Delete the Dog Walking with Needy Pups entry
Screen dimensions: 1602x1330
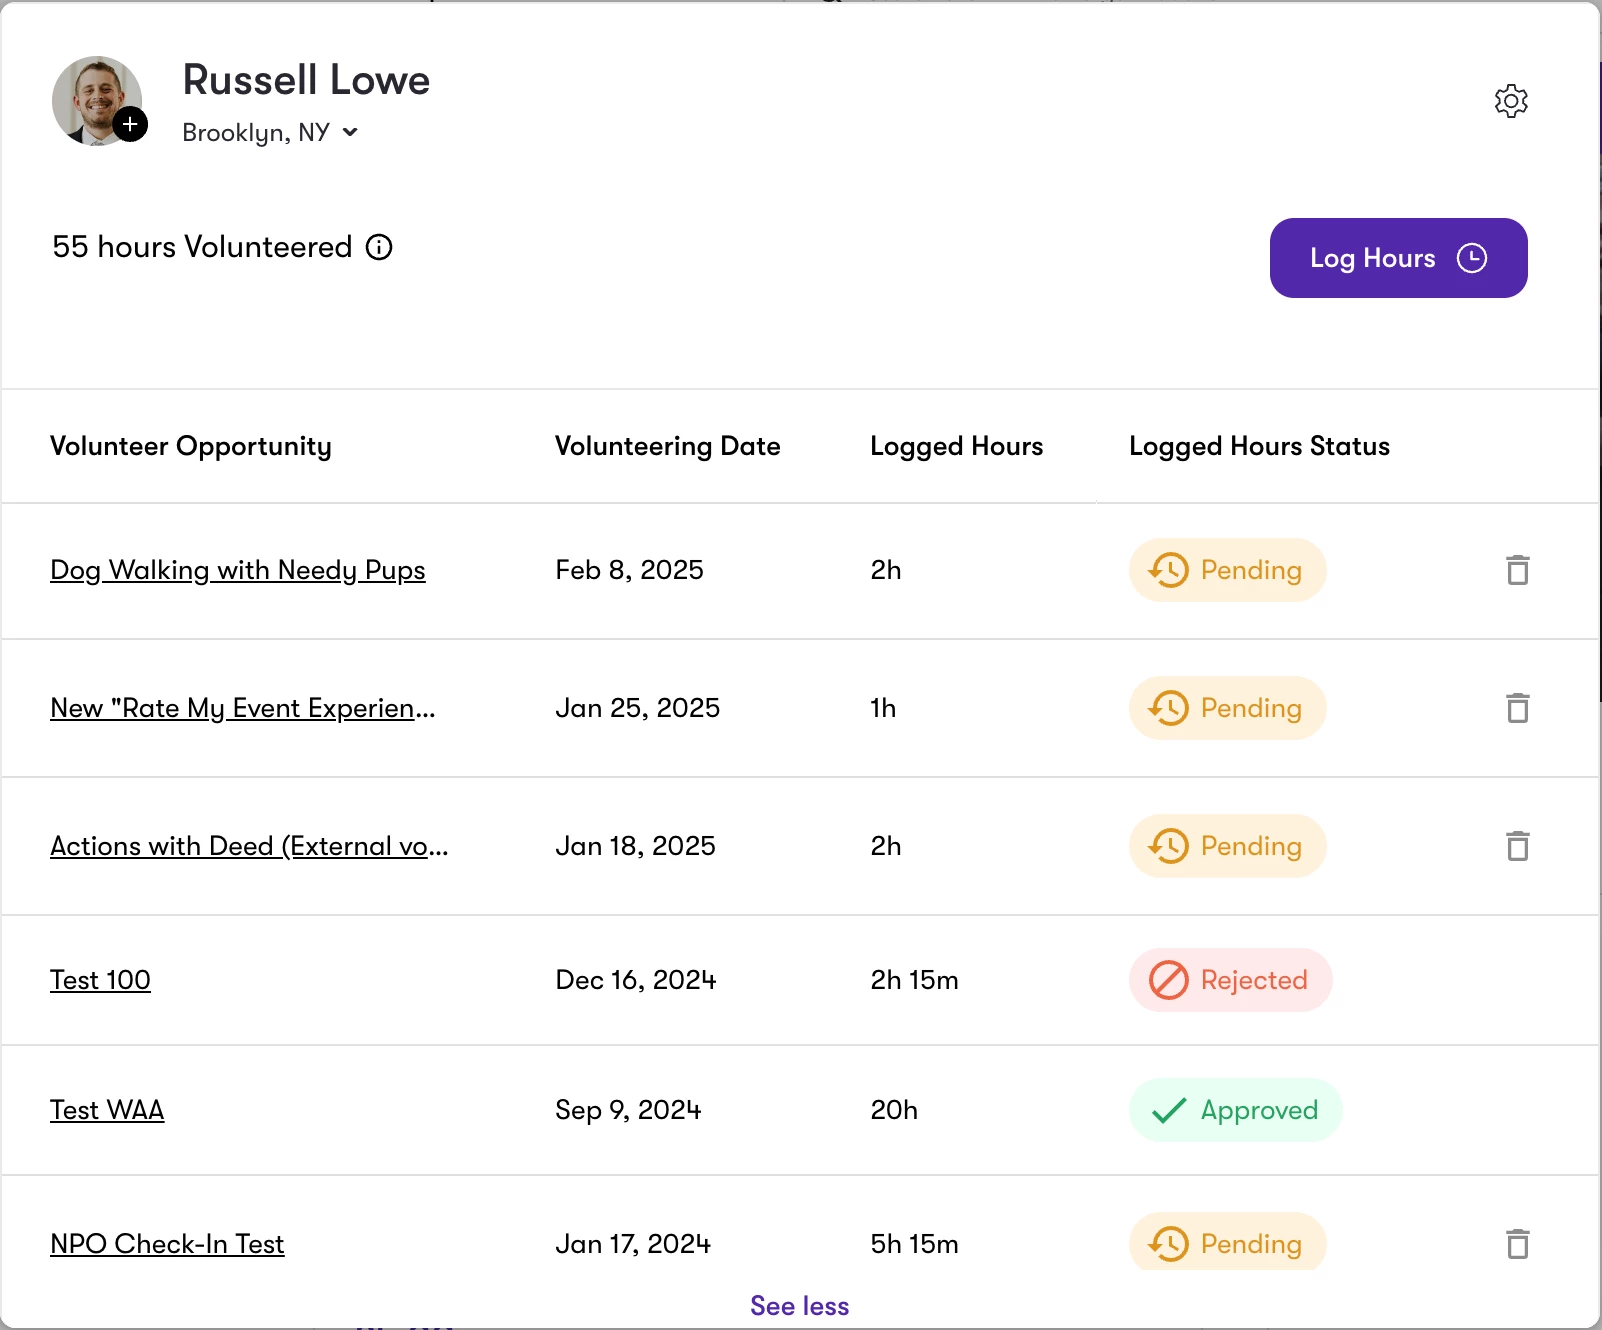(1517, 570)
